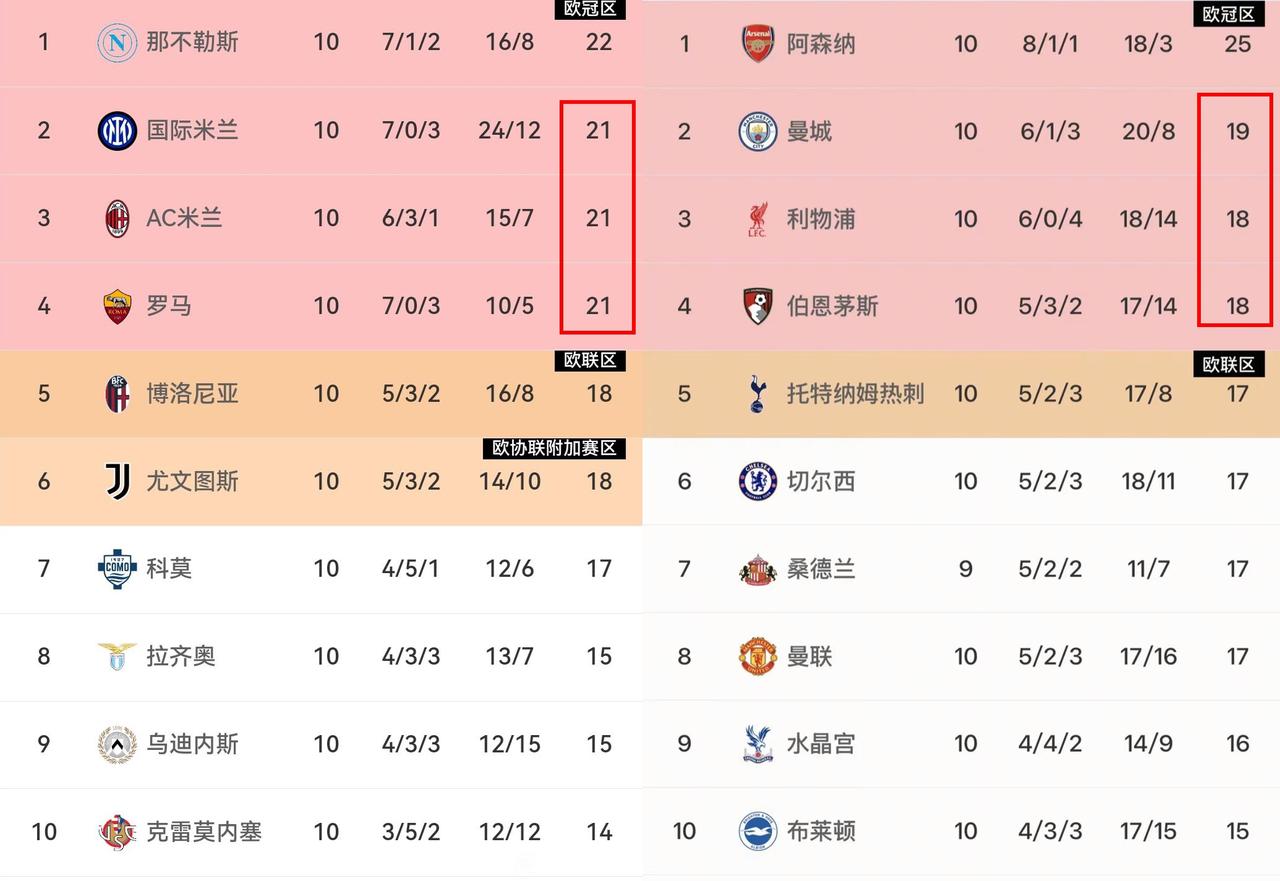Image resolution: width=1280 pixels, height=881 pixels.
Task: Click Arsenal's 25 points value
Action: [x=1237, y=44]
